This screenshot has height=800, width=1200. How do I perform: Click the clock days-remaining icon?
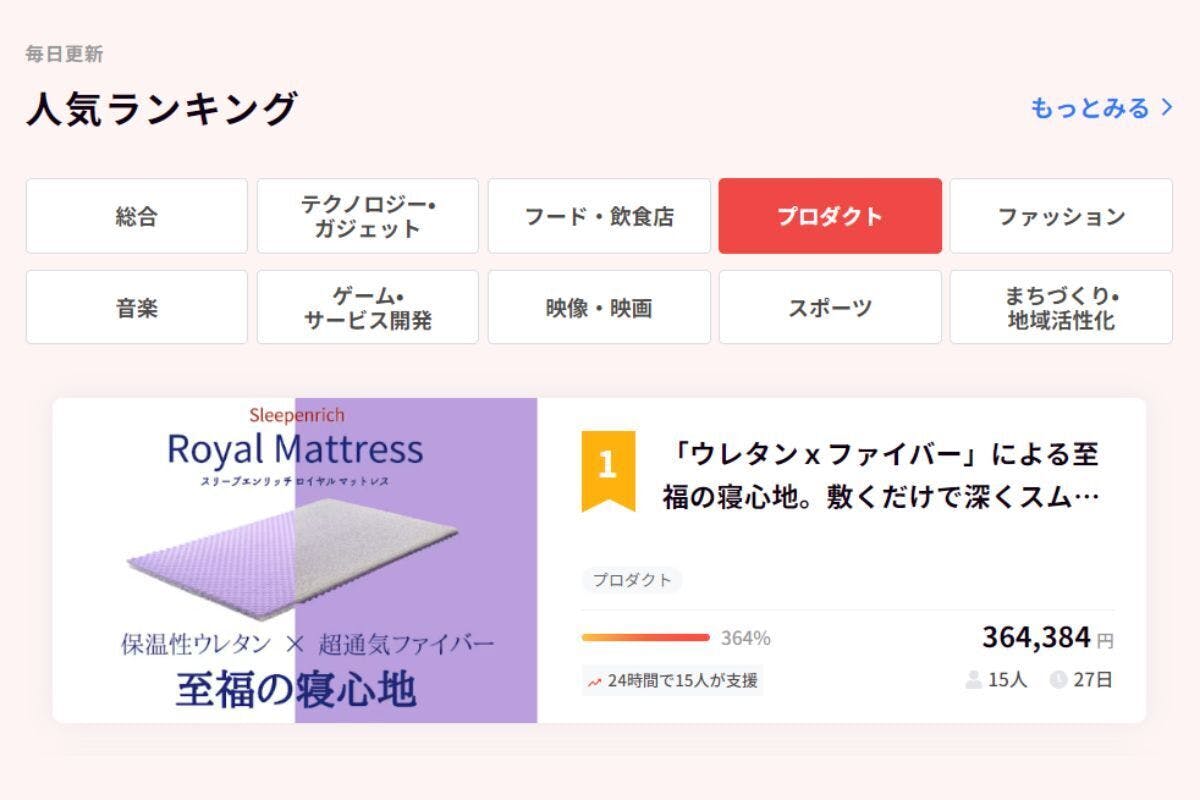(x=1058, y=680)
